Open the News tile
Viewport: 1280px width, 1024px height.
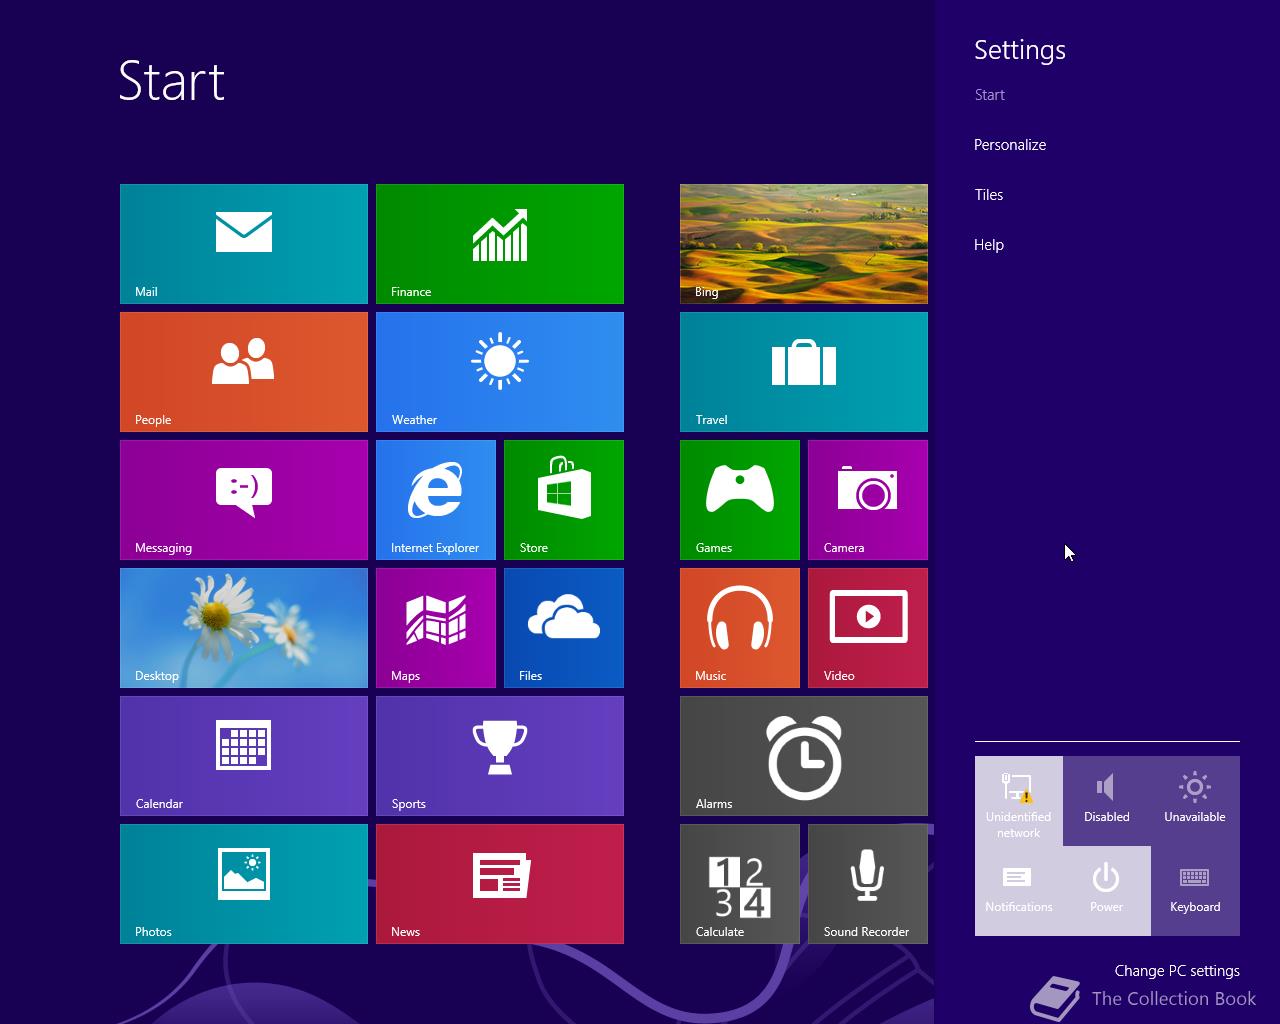[x=500, y=884]
